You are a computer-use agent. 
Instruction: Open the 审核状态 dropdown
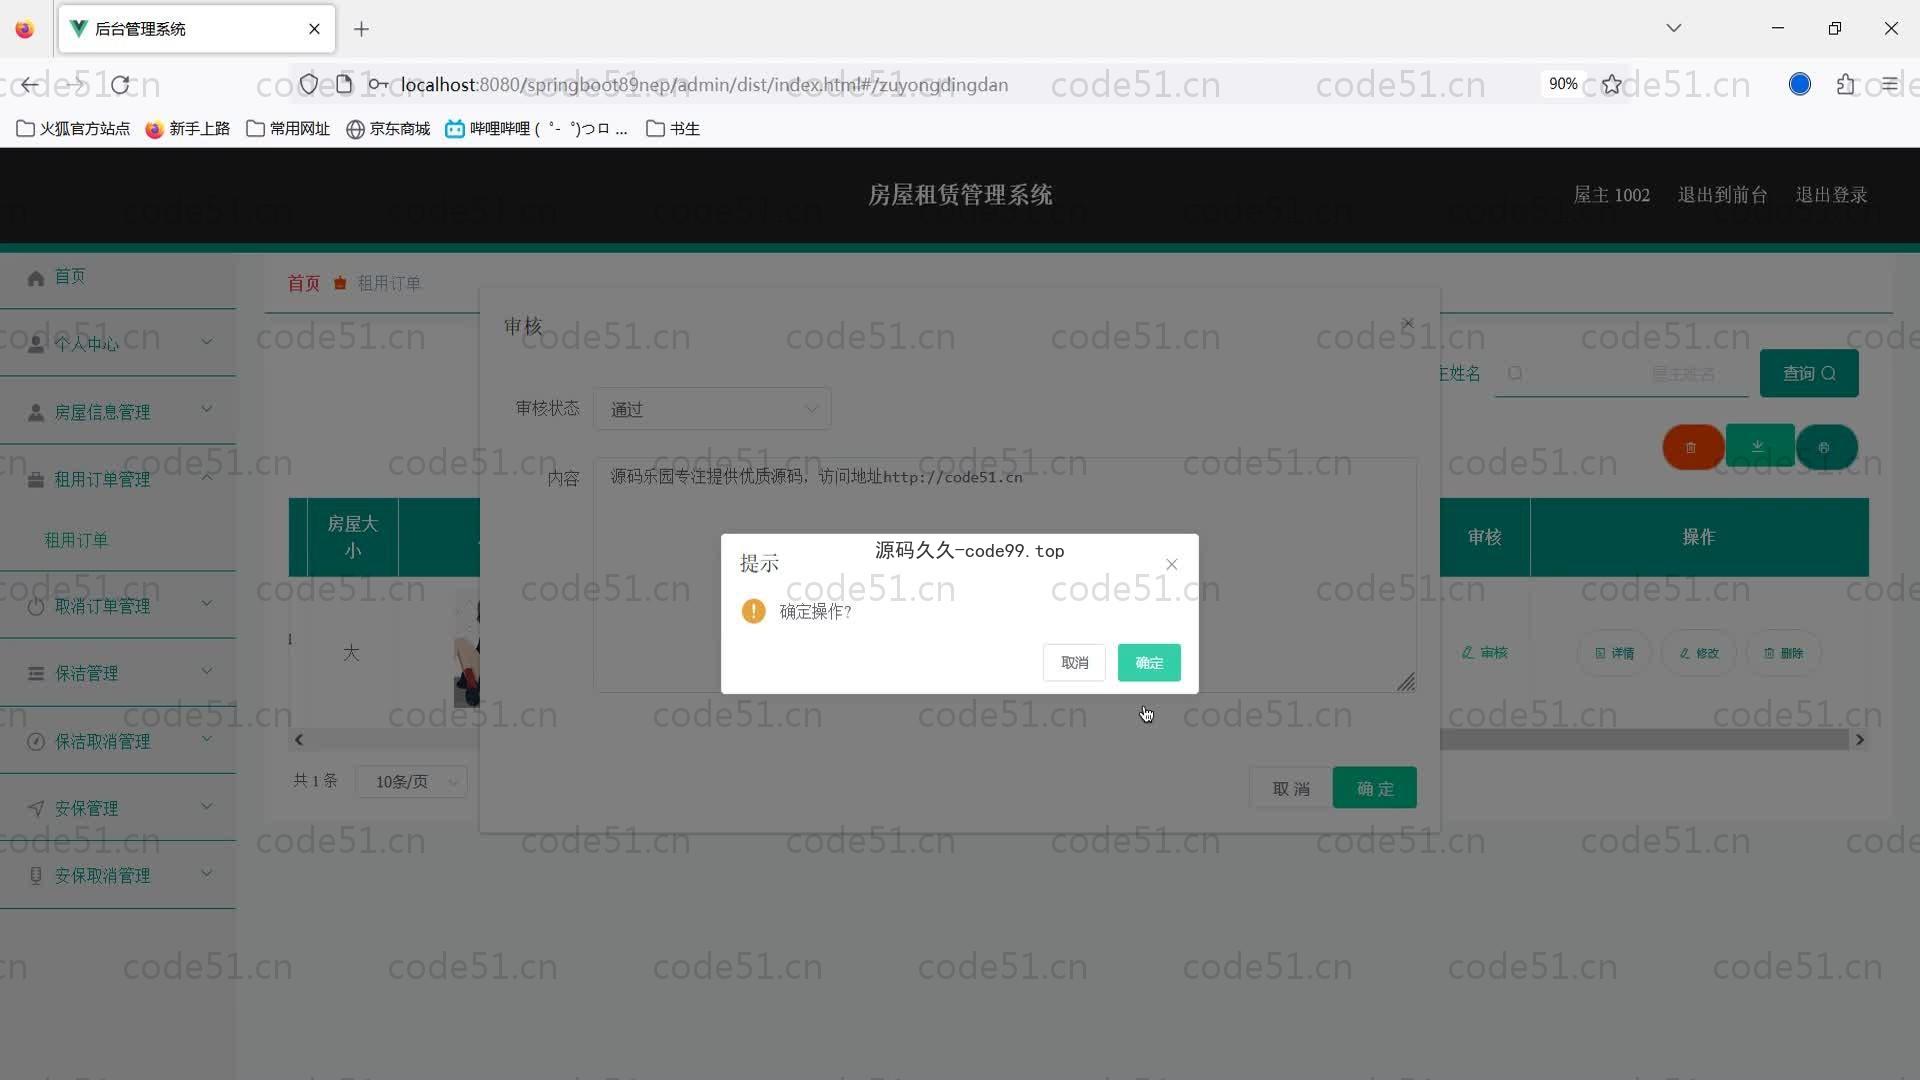(x=712, y=409)
